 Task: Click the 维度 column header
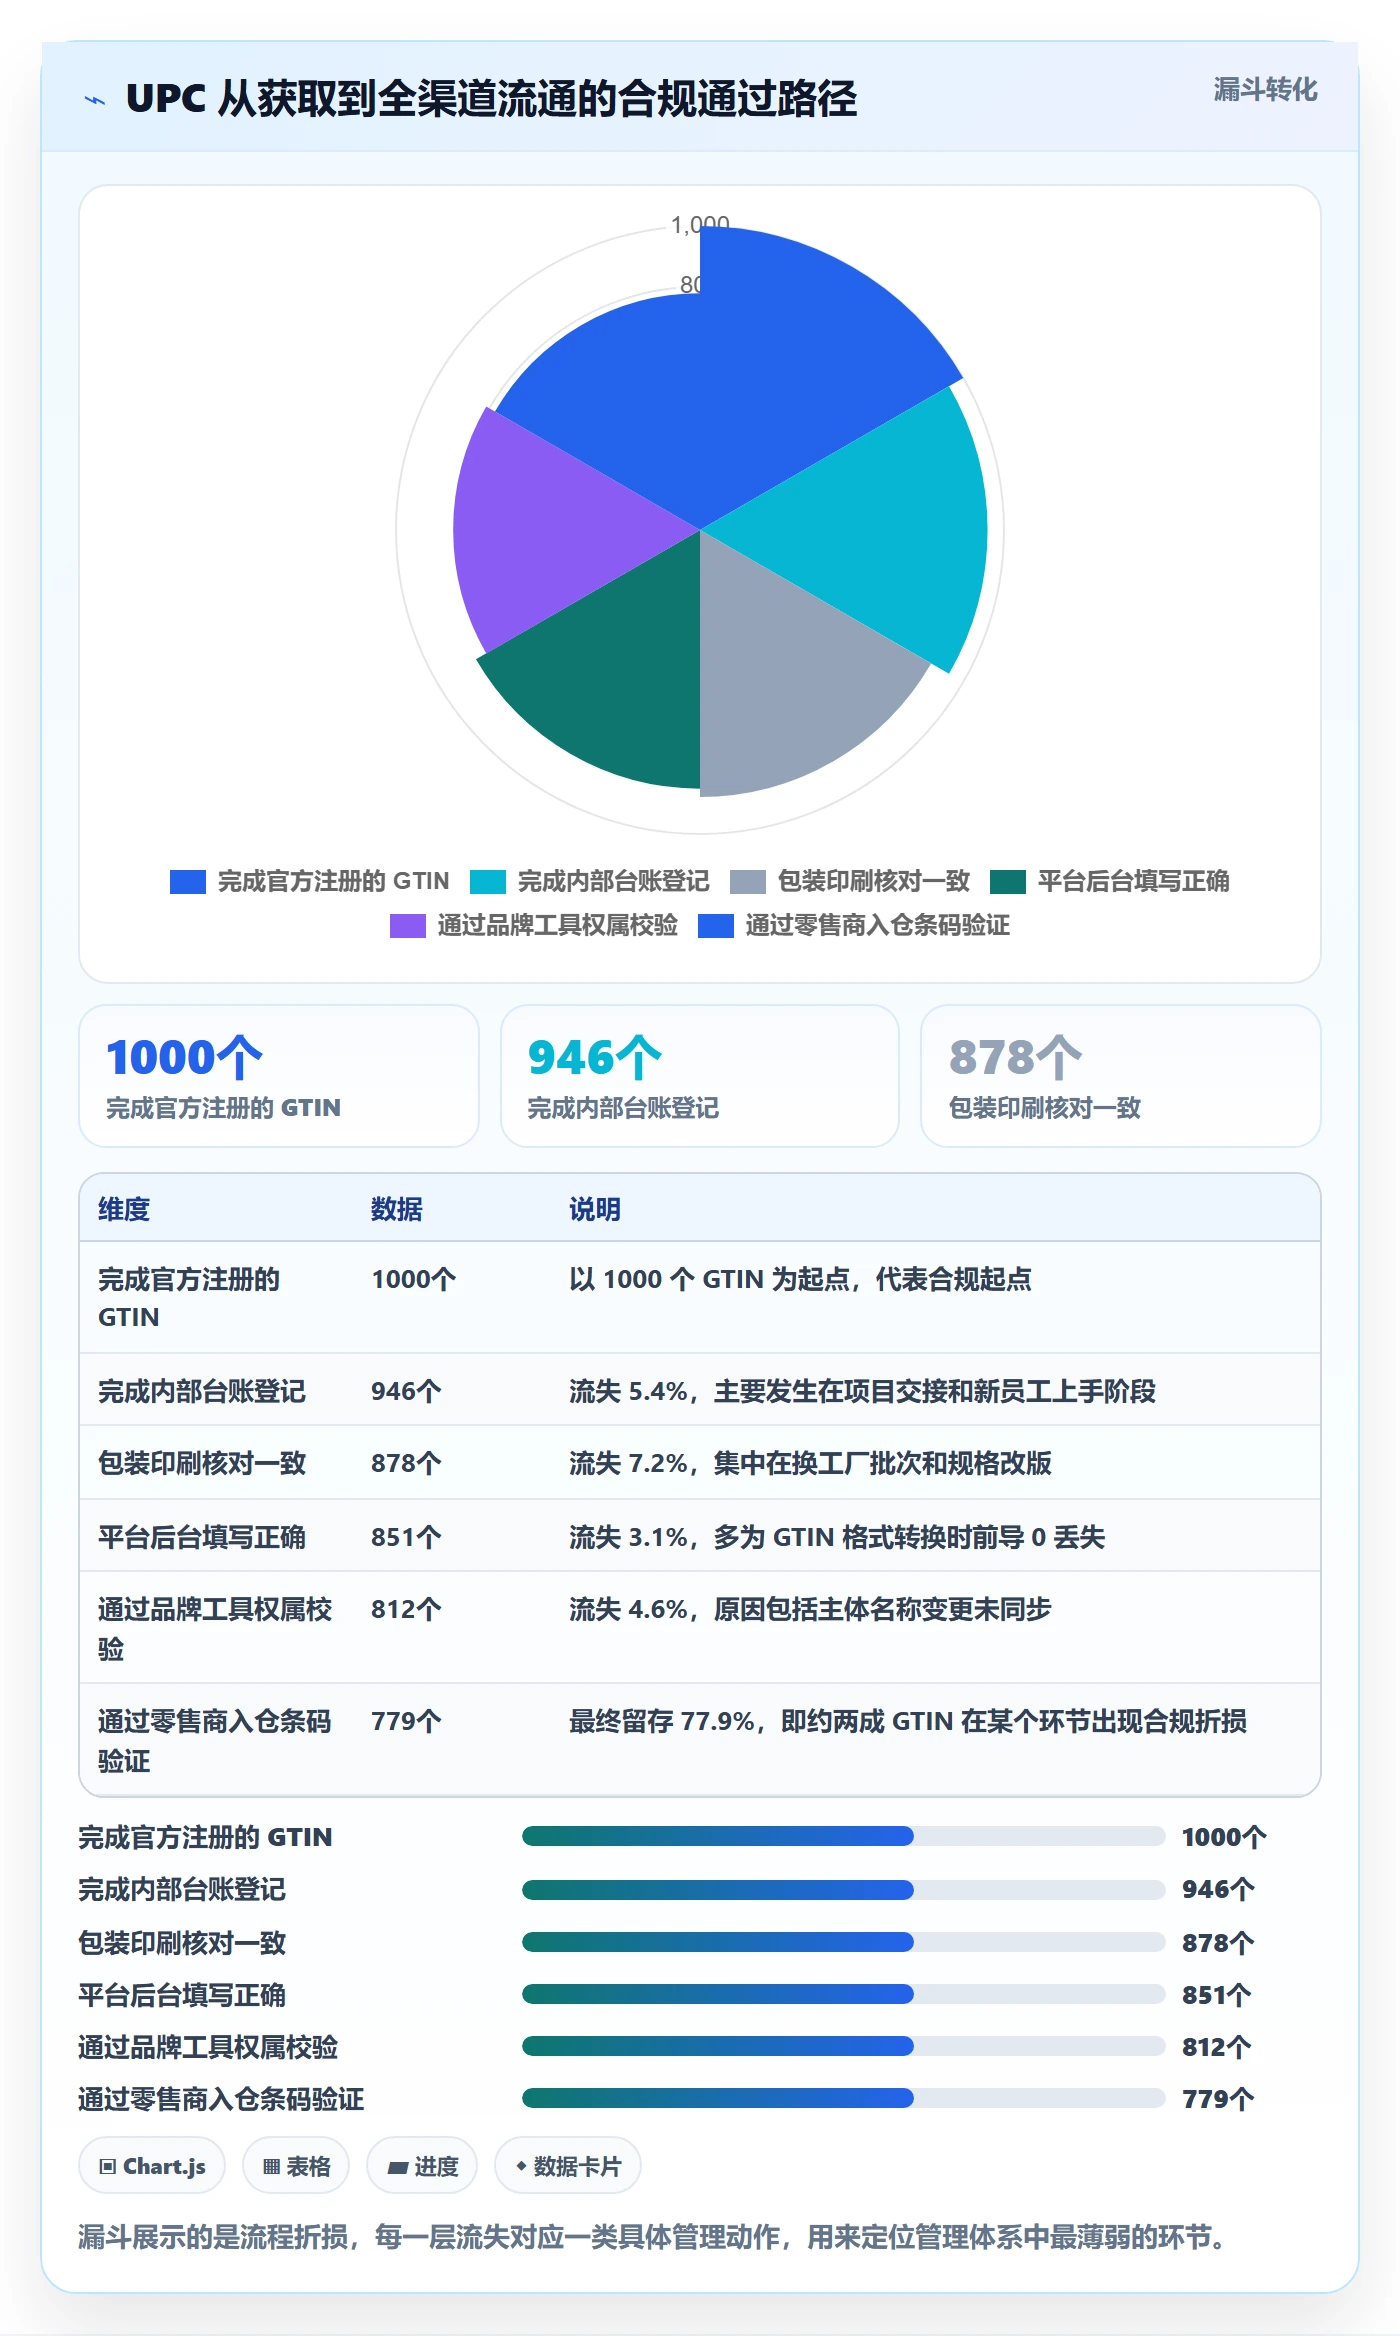coord(124,1209)
